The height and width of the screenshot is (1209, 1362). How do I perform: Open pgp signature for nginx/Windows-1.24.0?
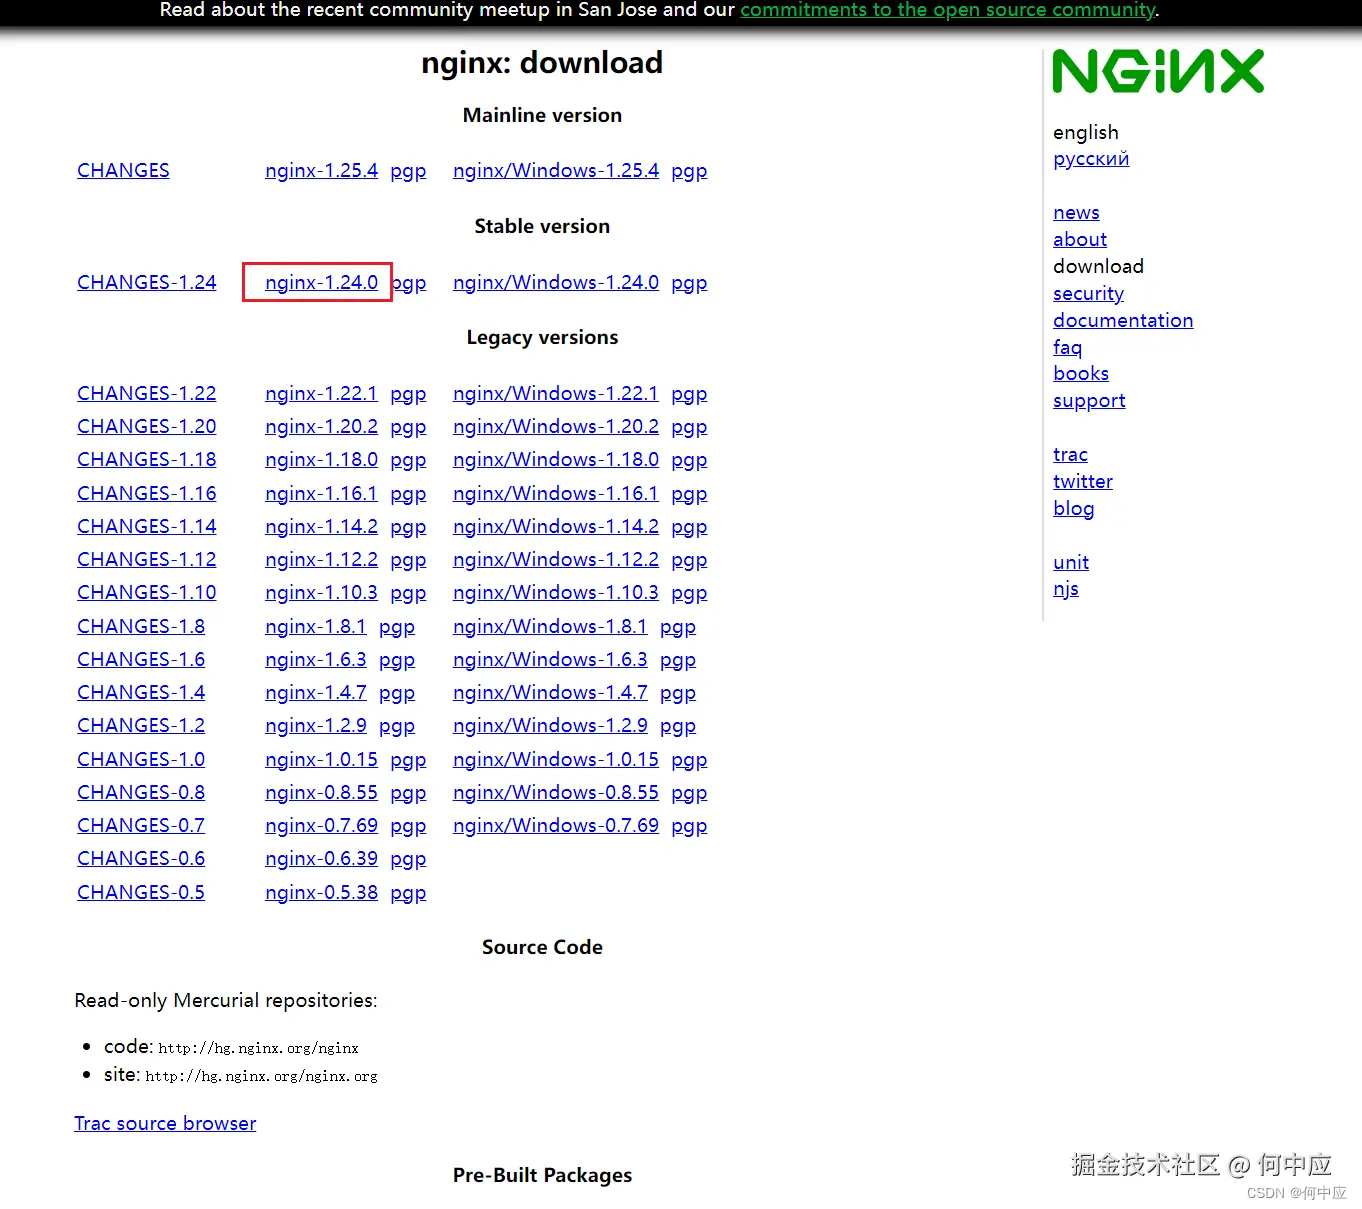(x=689, y=283)
